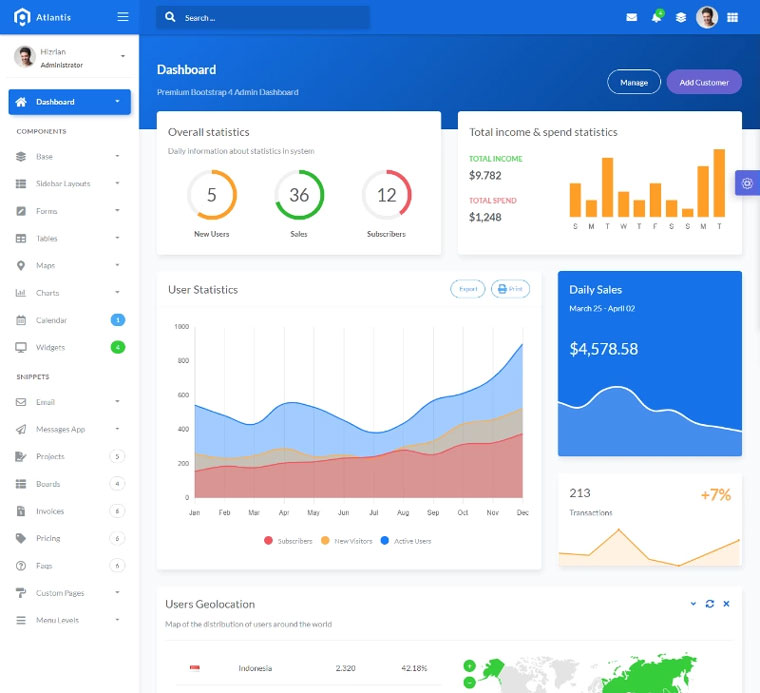
Task: Expand the Hizrian Administrator profile dropdown
Action: point(123,56)
